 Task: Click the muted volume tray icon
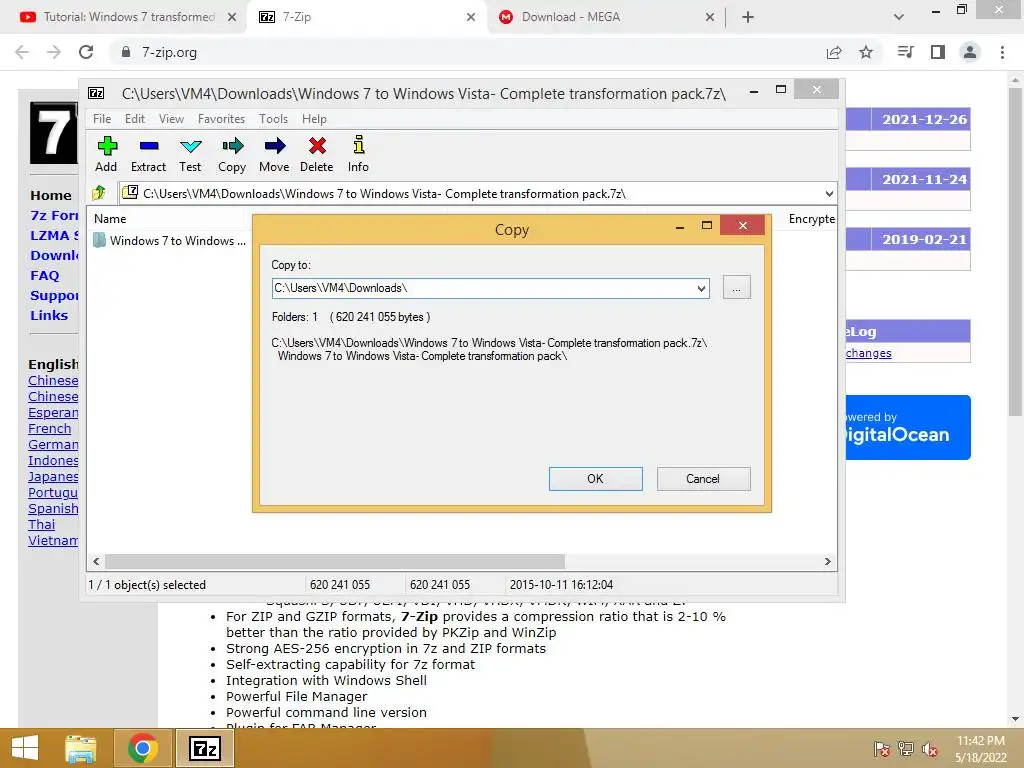pyautogui.click(x=930, y=750)
